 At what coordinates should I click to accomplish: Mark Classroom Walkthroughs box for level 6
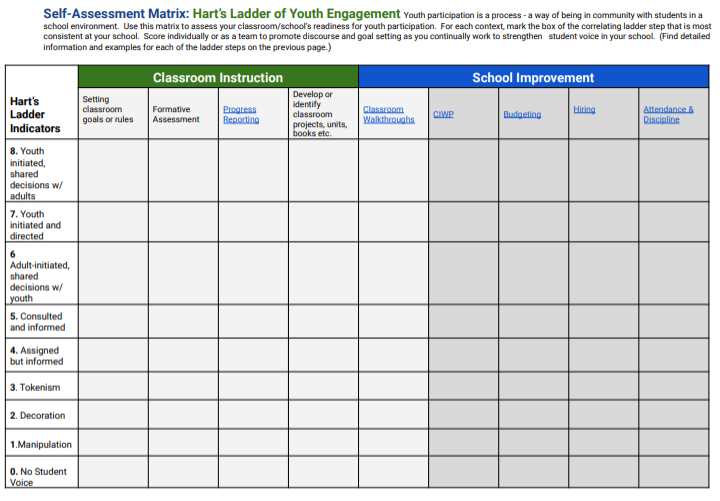click(x=394, y=273)
